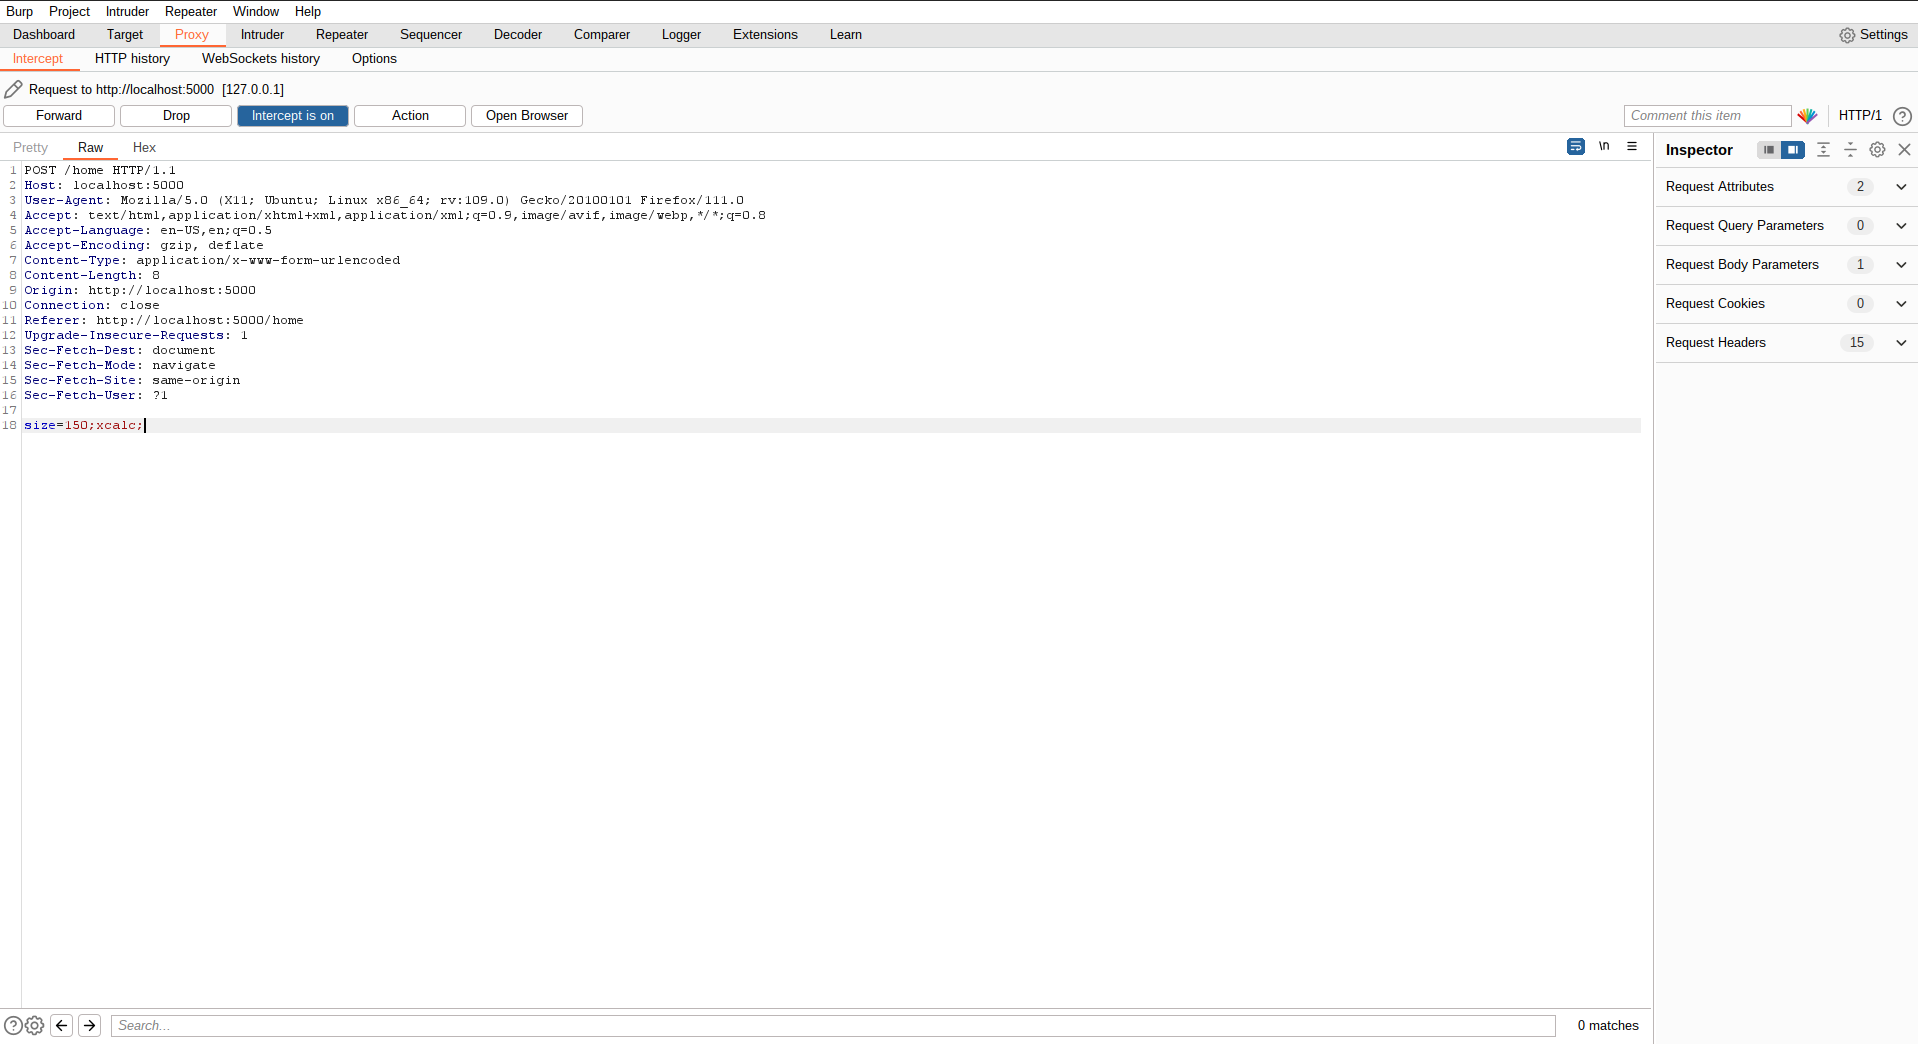Switch to the Raw view tab
The width and height of the screenshot is (1918, 1044).
pos(91,148)
